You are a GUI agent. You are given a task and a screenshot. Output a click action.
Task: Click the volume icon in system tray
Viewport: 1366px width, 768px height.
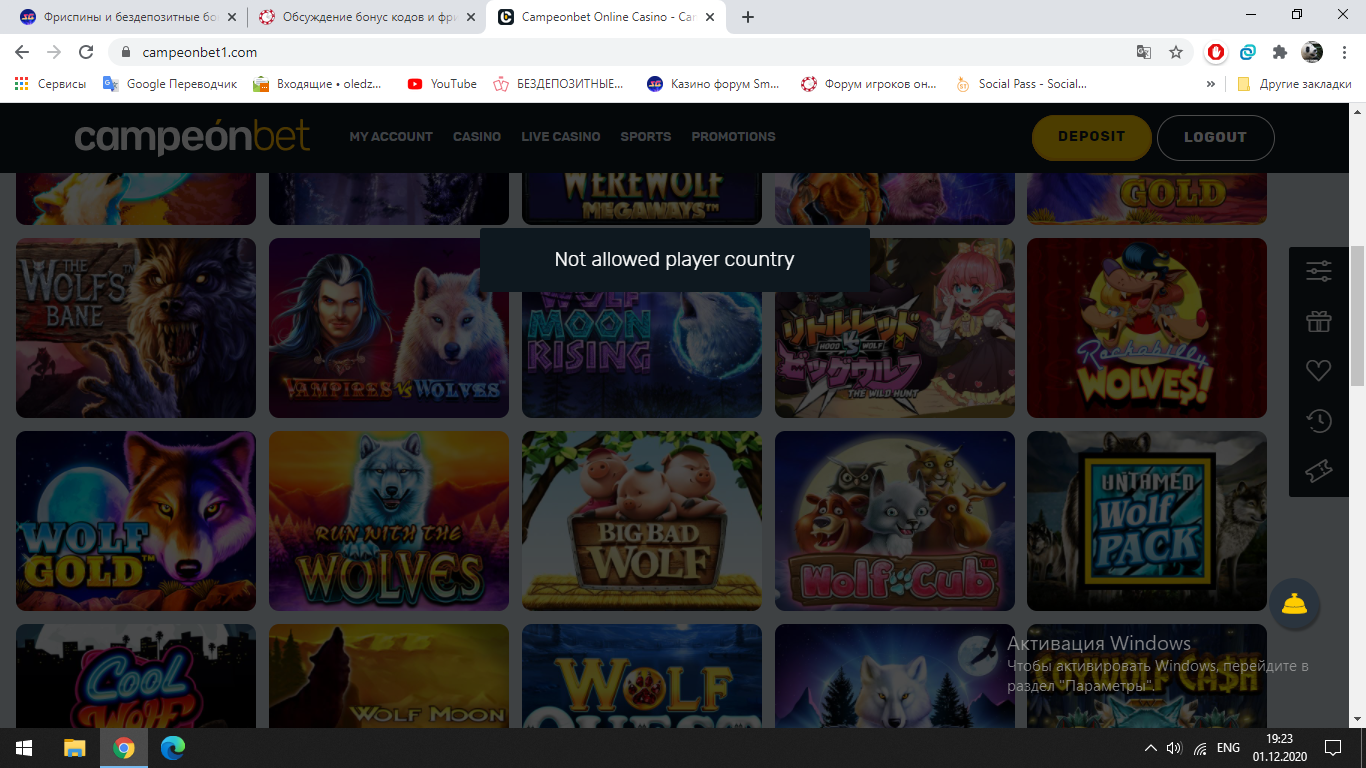pyautogui.click(x=1175, y=748)
